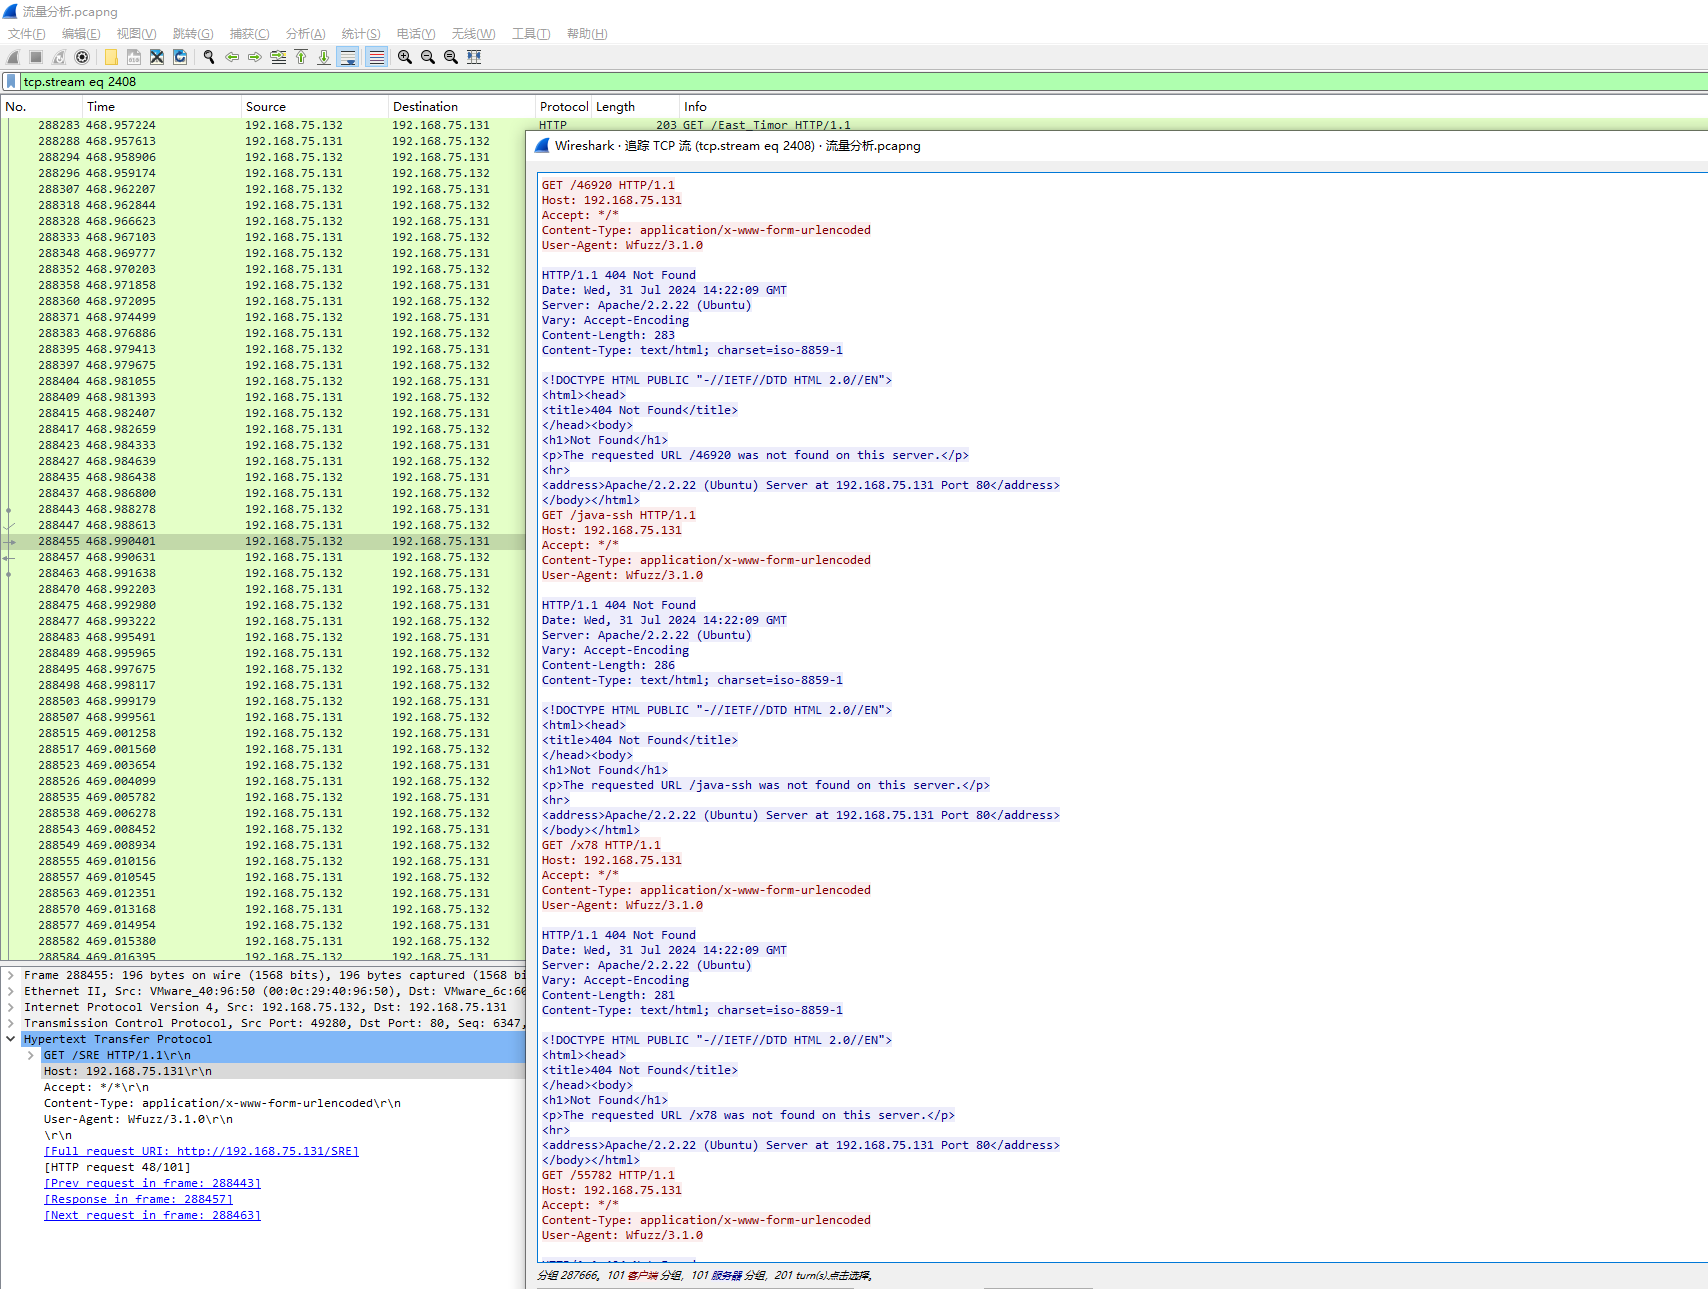Jump to the first packet icon
The height and width of the screenshot is (1289, 1708).
point(301,57)
